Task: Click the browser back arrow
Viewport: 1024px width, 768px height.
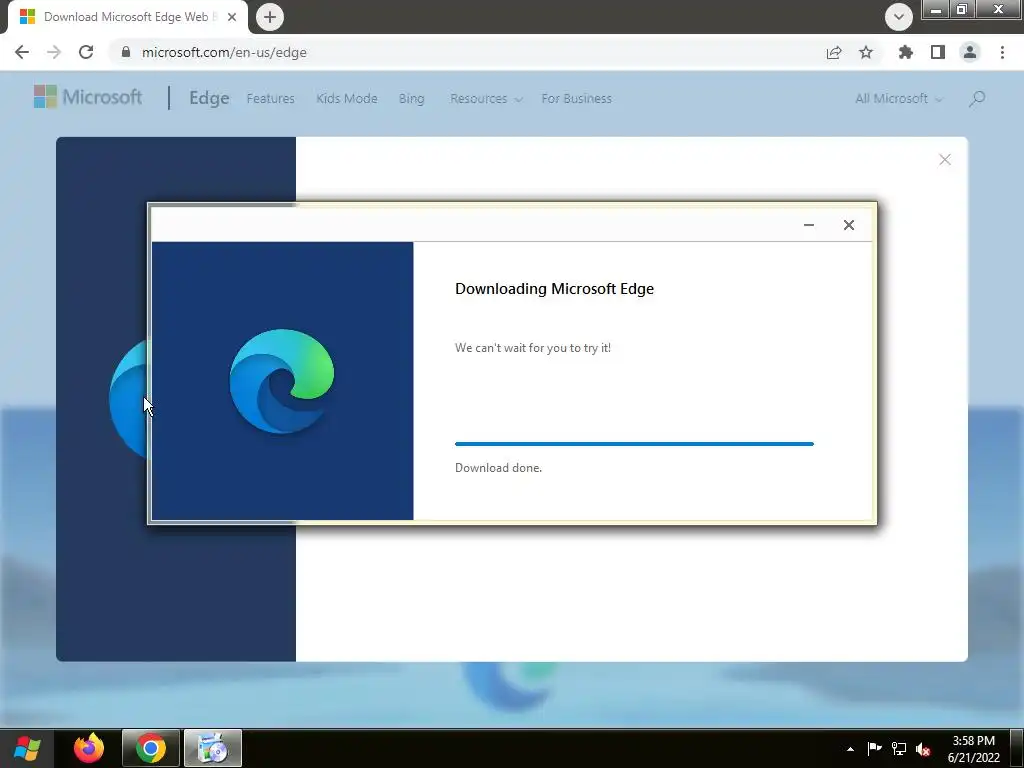Action: [22, 52]
